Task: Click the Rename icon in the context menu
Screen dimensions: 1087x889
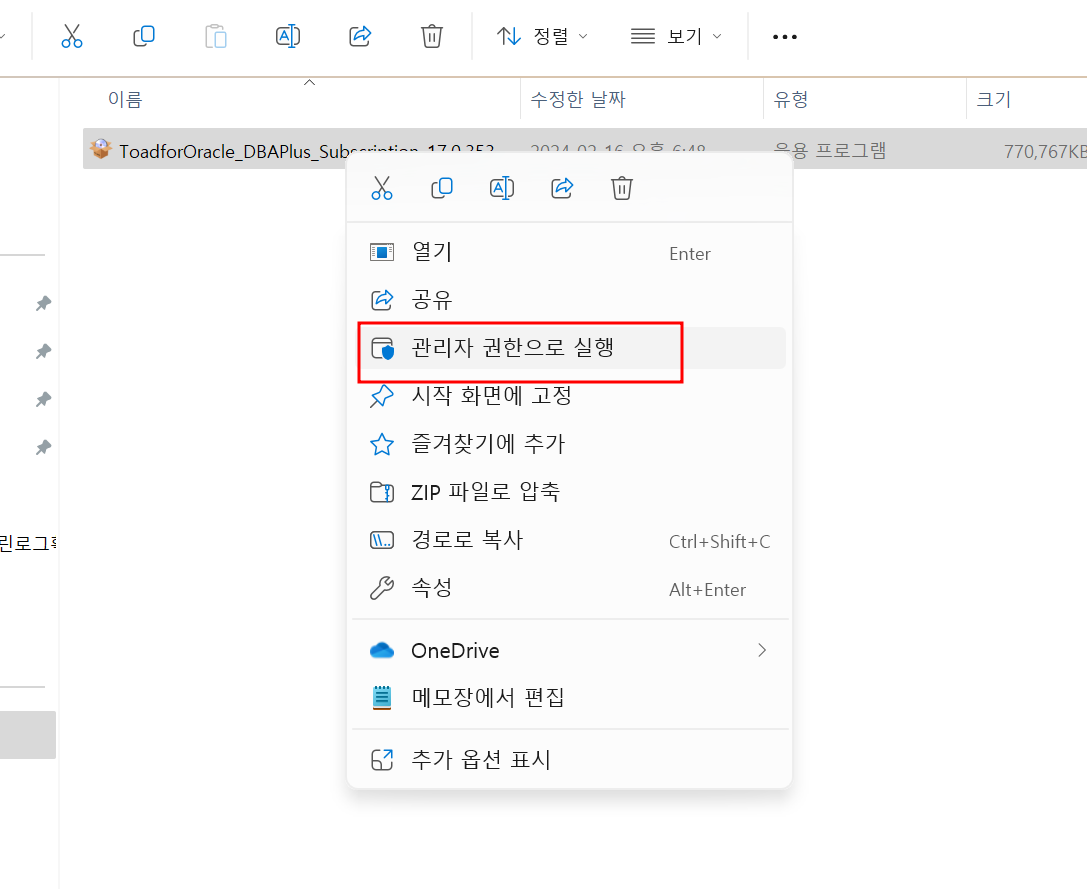Action: tap(502, 188)
